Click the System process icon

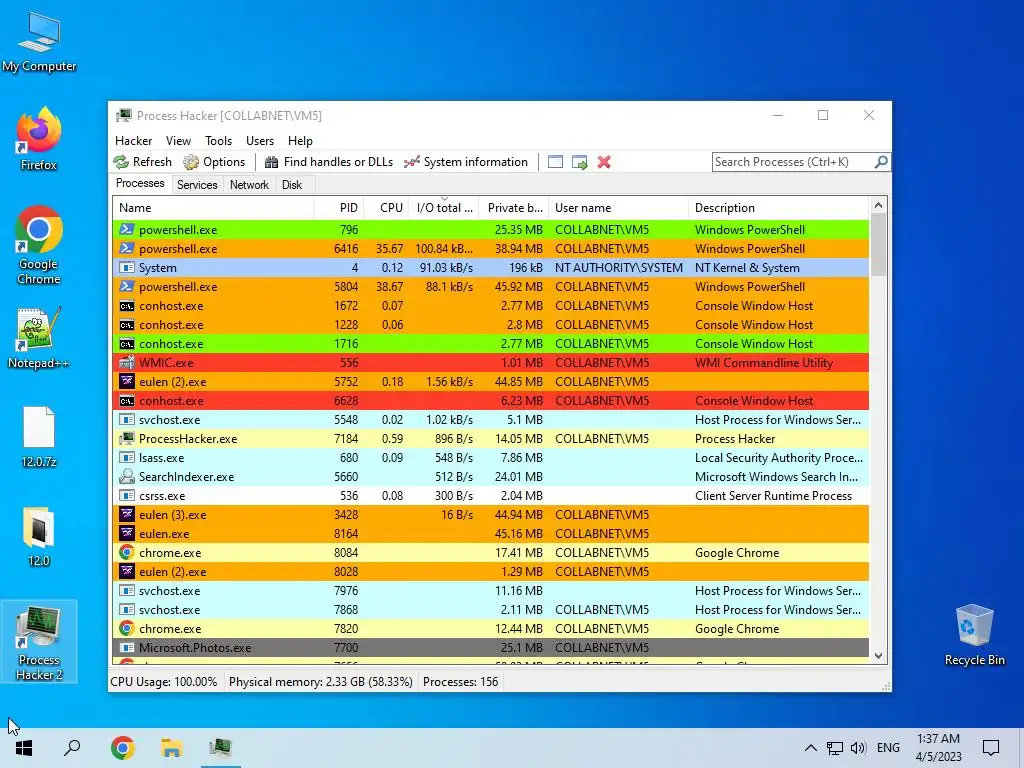point(127,268)
